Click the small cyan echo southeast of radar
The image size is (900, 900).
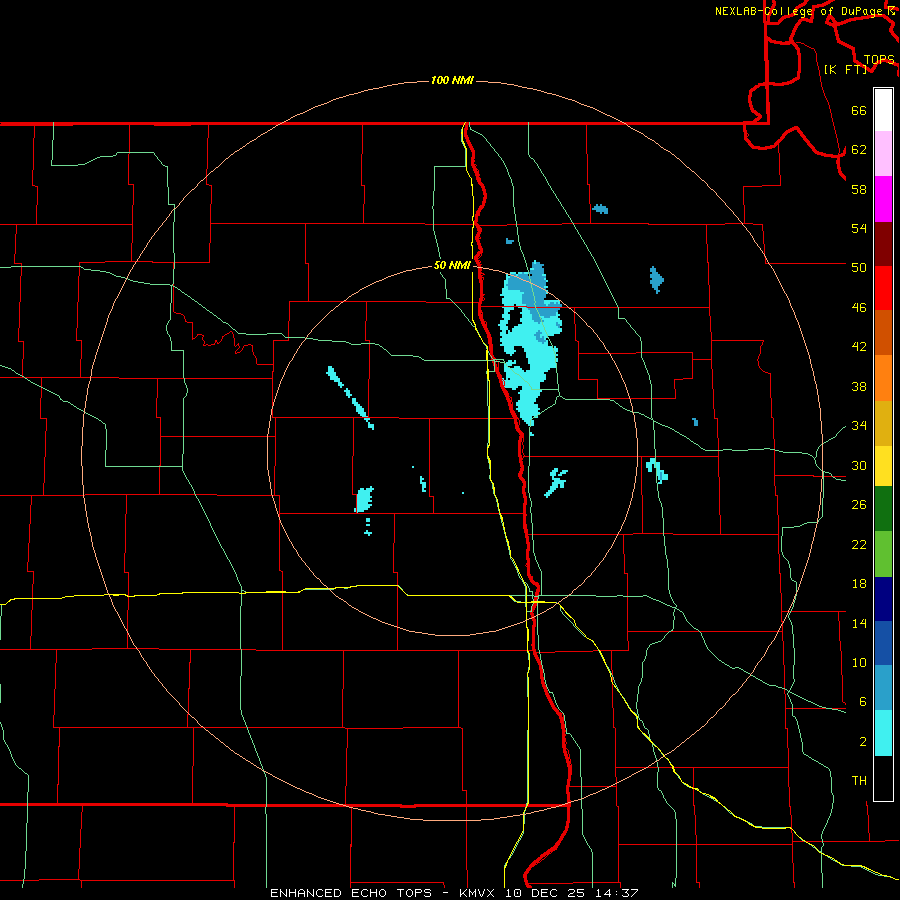point(556,482)
